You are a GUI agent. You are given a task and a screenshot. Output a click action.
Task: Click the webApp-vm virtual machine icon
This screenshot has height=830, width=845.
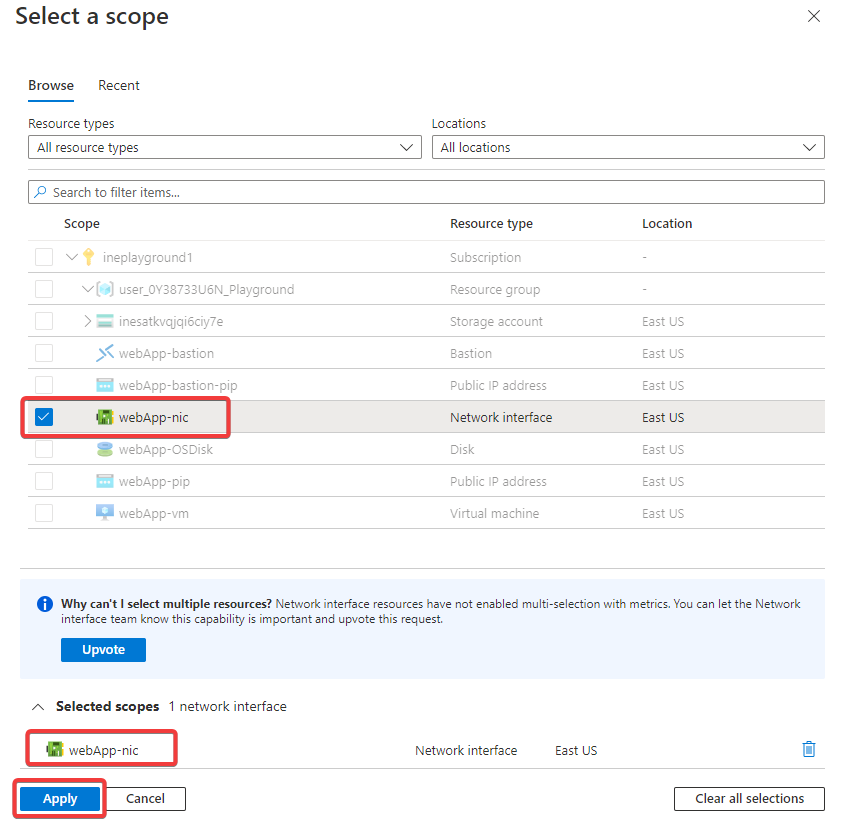pos(104,513)
